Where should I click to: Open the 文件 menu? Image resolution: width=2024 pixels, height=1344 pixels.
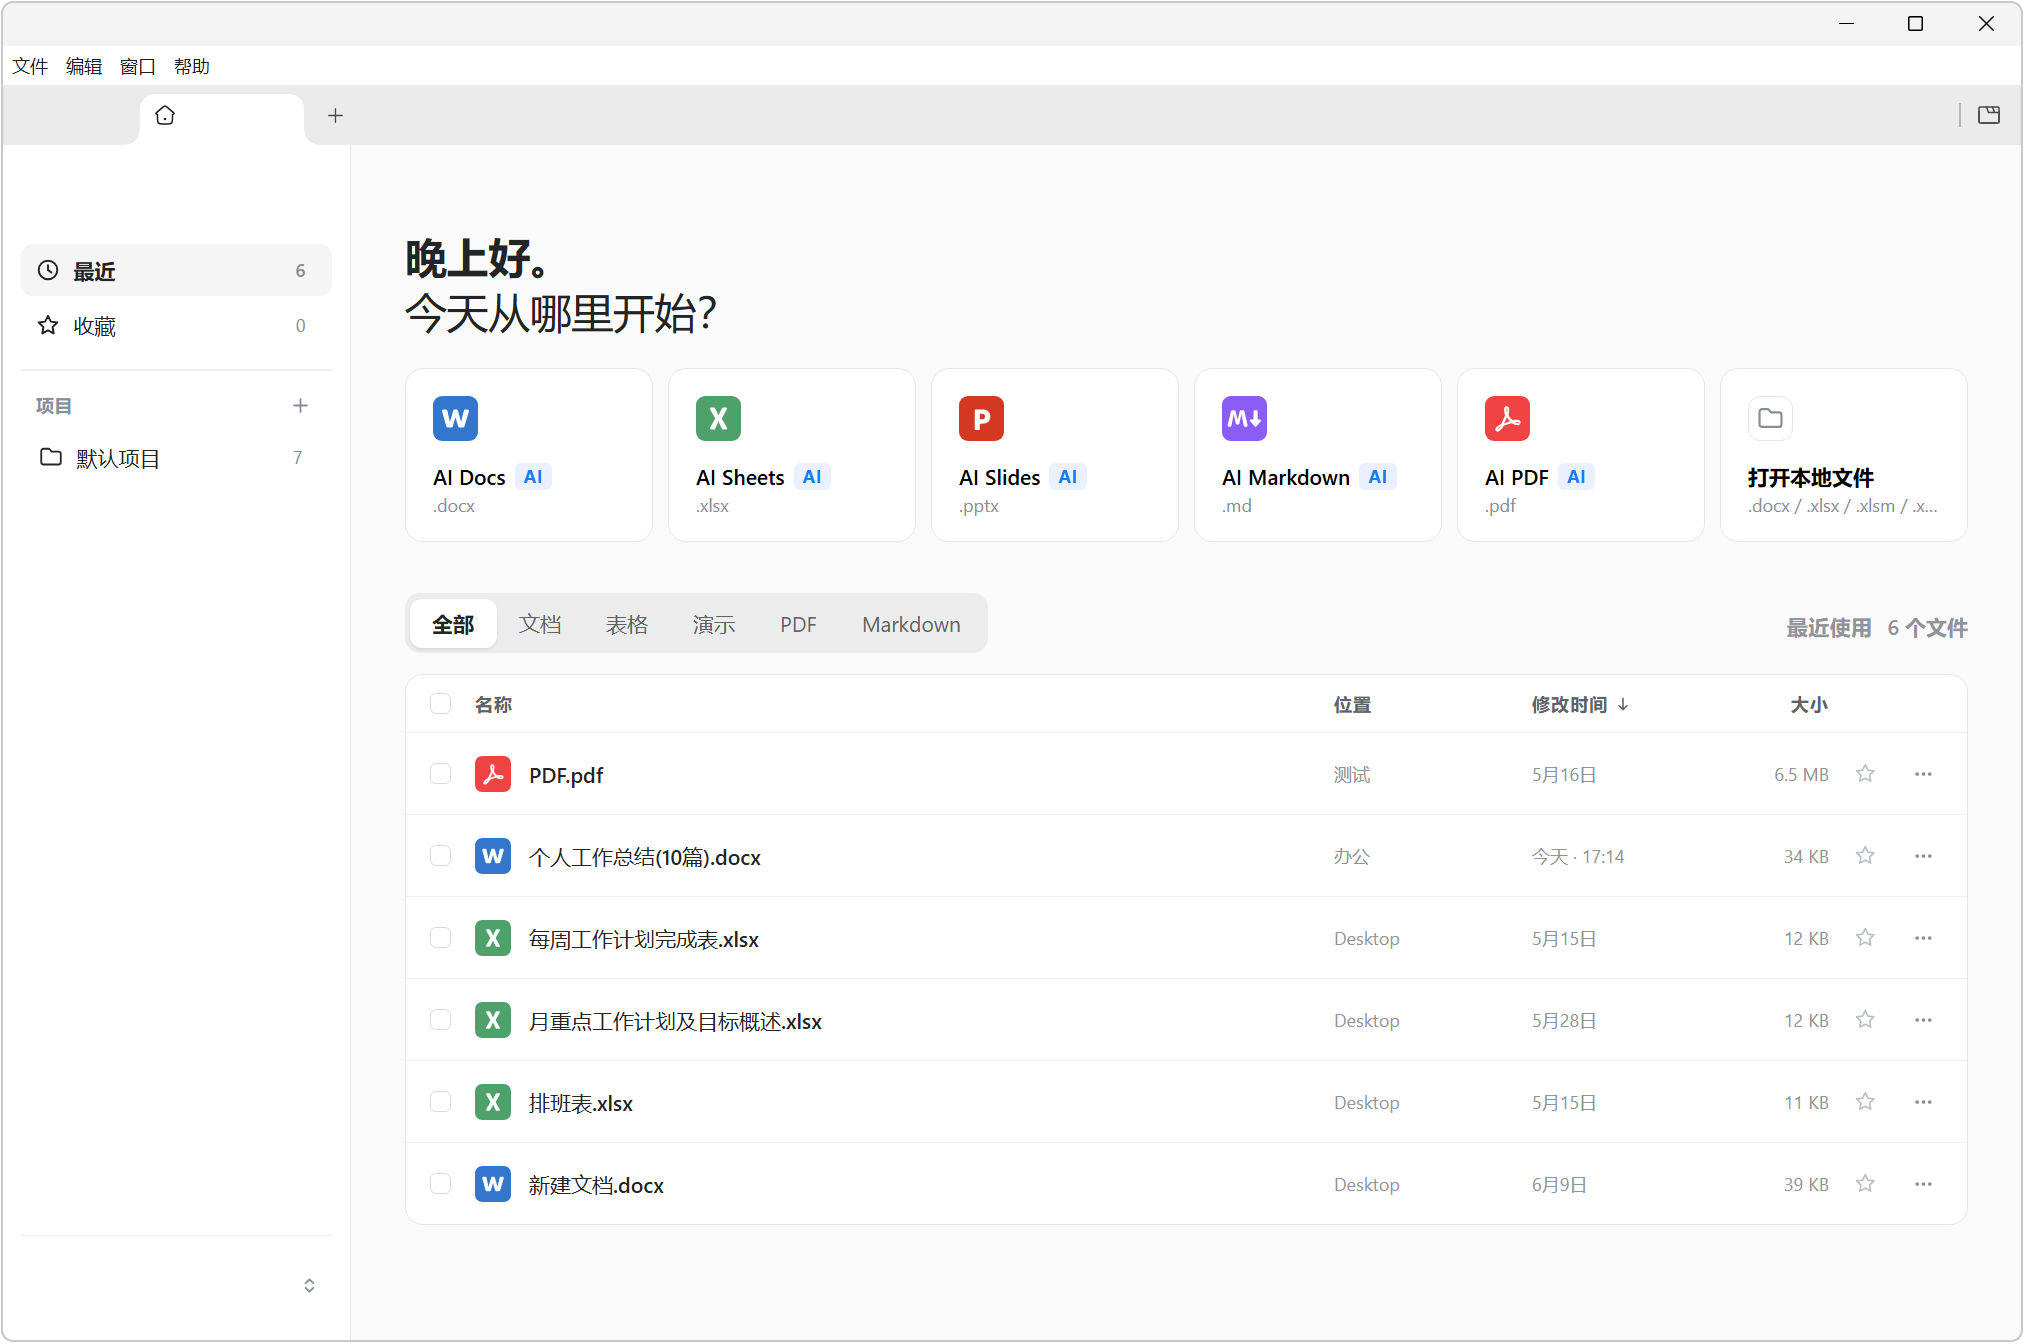pos(30,67)
